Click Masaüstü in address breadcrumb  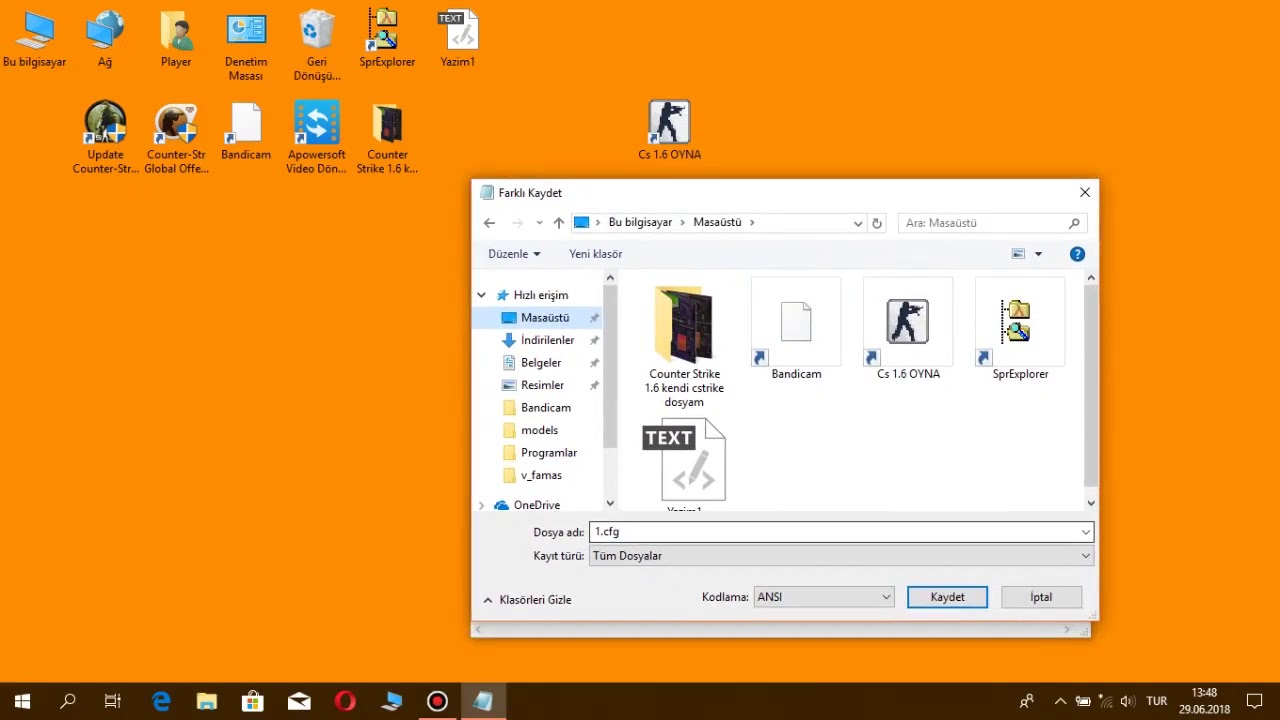[x=717, y=223]
